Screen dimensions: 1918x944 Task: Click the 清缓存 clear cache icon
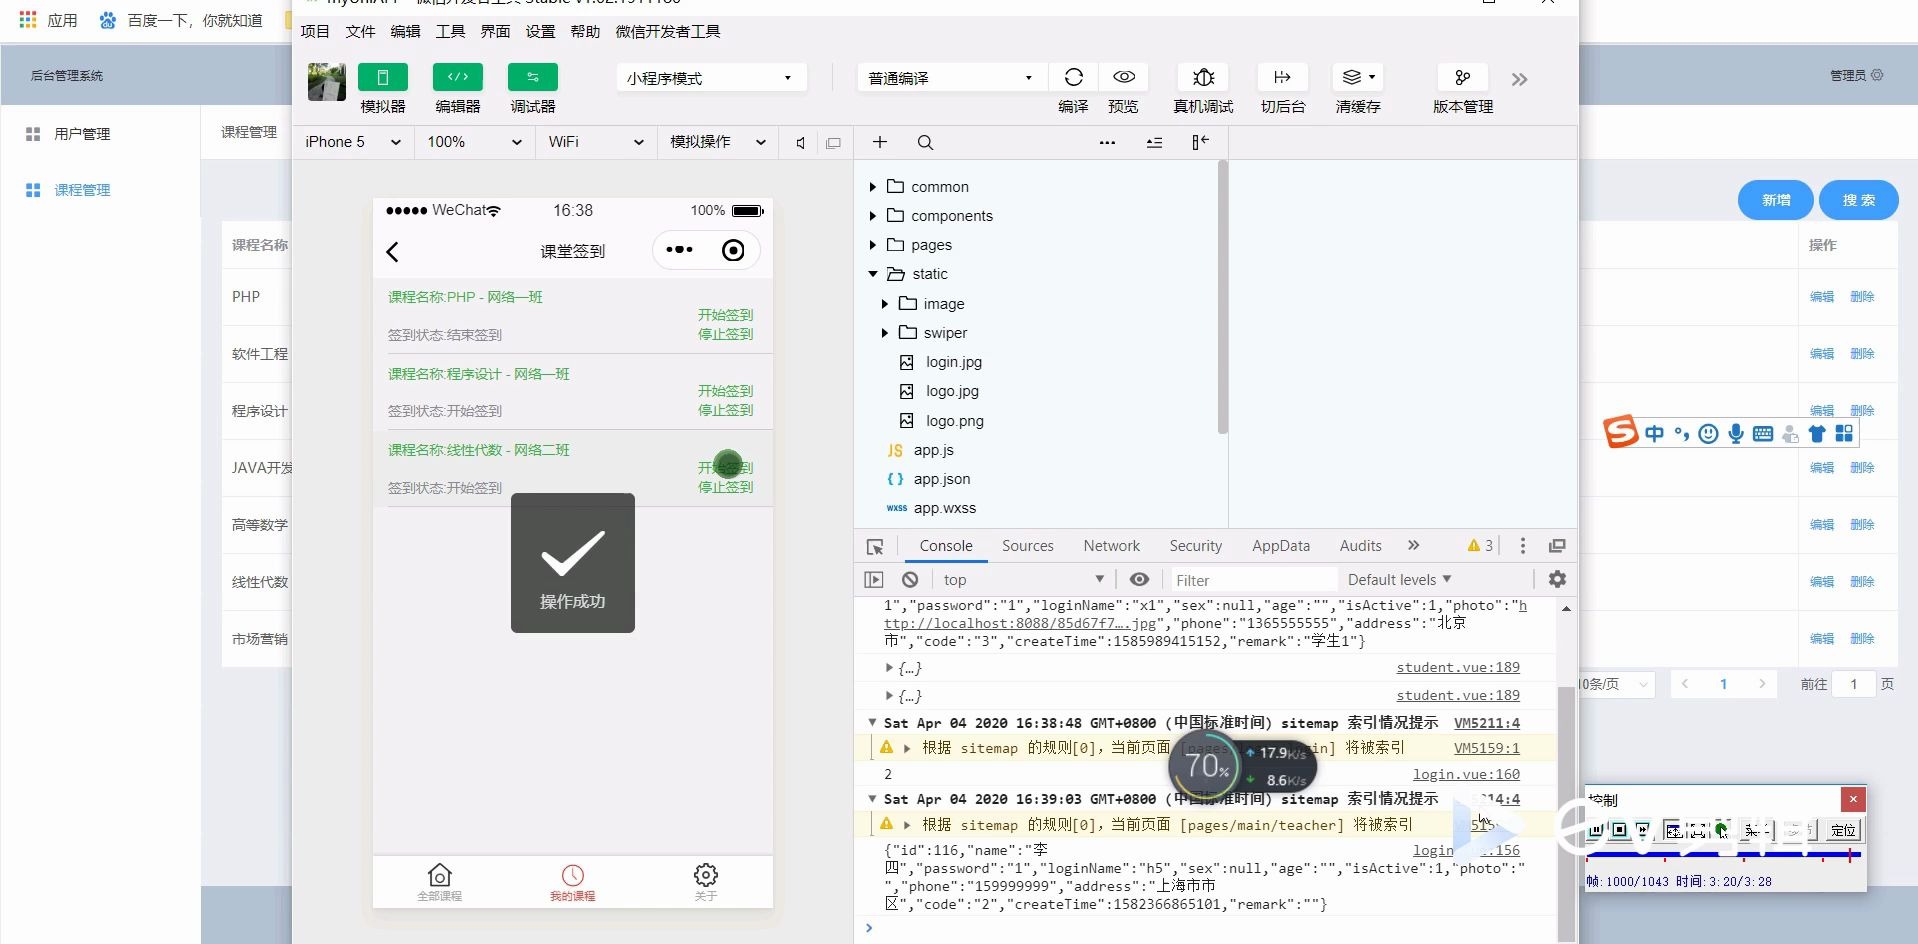pos(1352,77)
